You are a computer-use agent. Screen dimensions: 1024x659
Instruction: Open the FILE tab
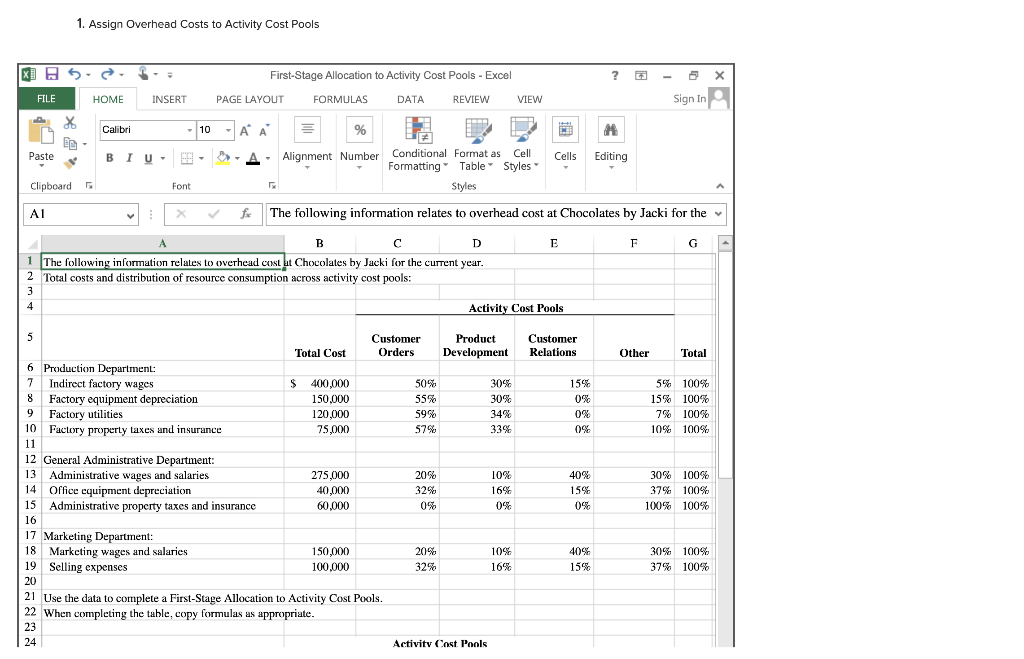click(46, 99)
